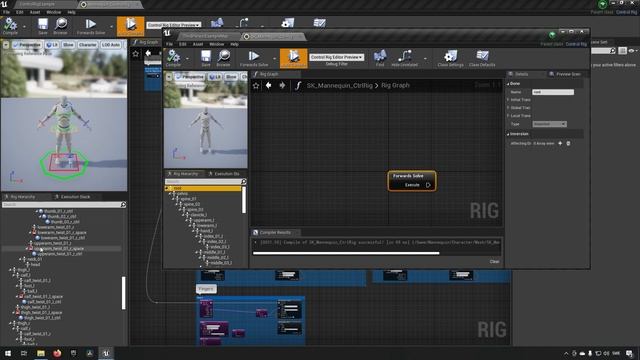Click the Compiler Results horizontal scrollbar
This screenshot has width=640, height=360.
click(346, 253)
